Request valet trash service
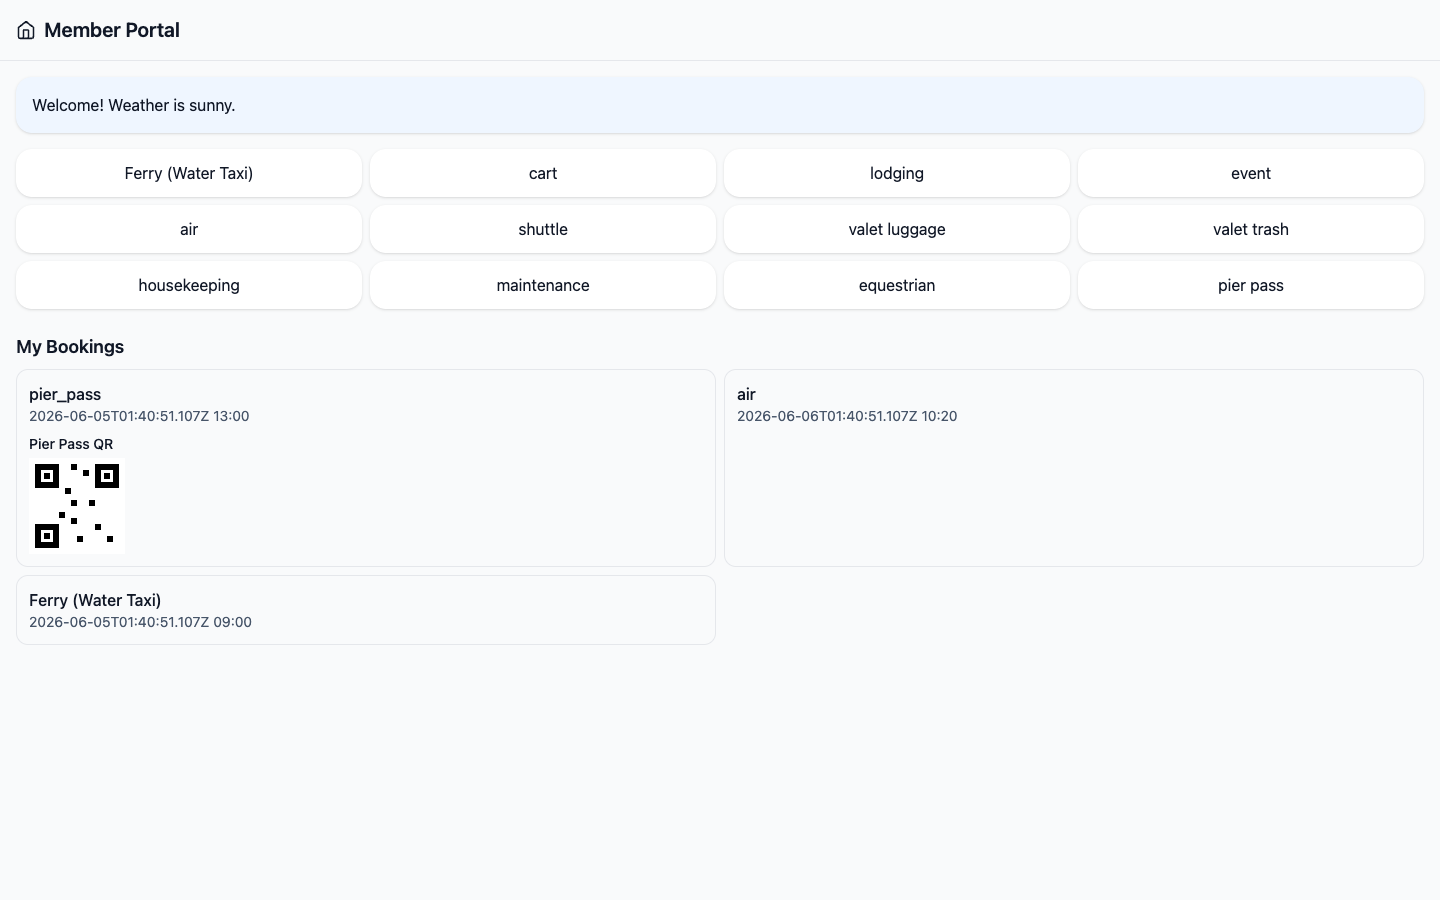1440x900 pixels. (x=1251, y=229)
